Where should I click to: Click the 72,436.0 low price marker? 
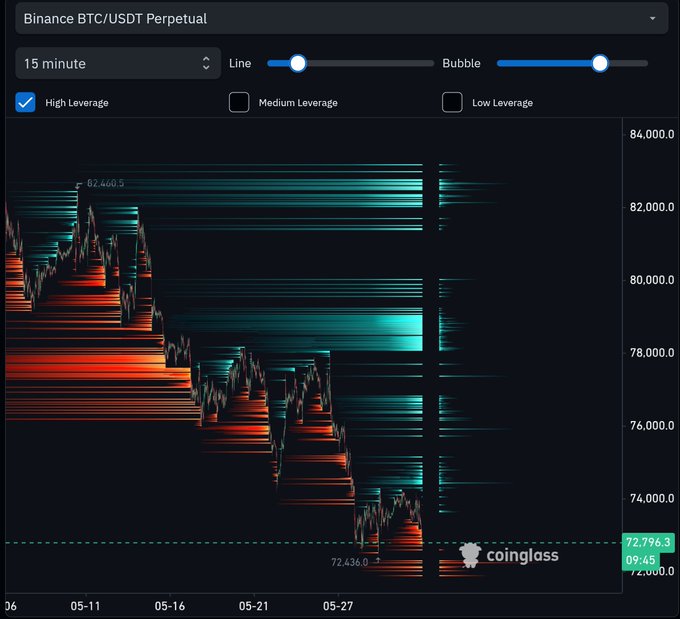point(350,562)
